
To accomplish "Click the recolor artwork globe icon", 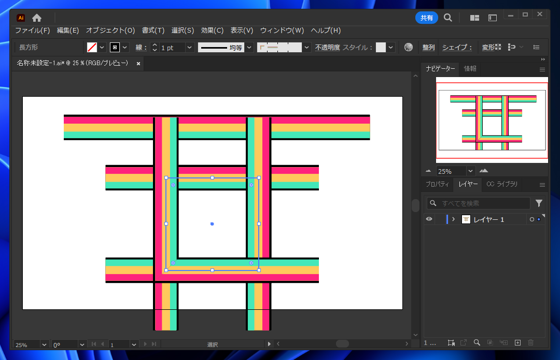I will point(408,47).
